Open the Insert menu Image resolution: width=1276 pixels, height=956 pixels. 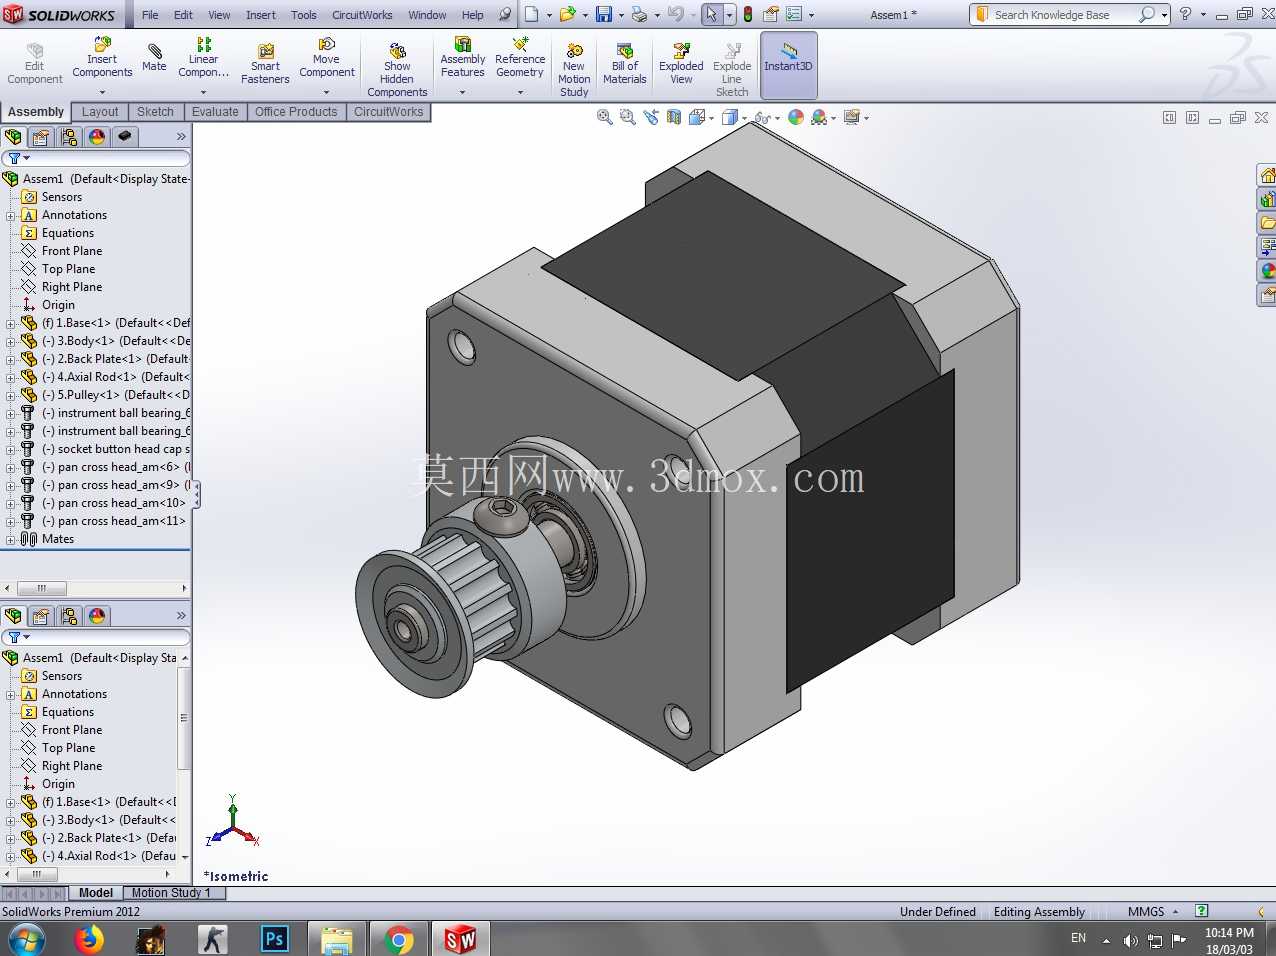tap(261, 15)
